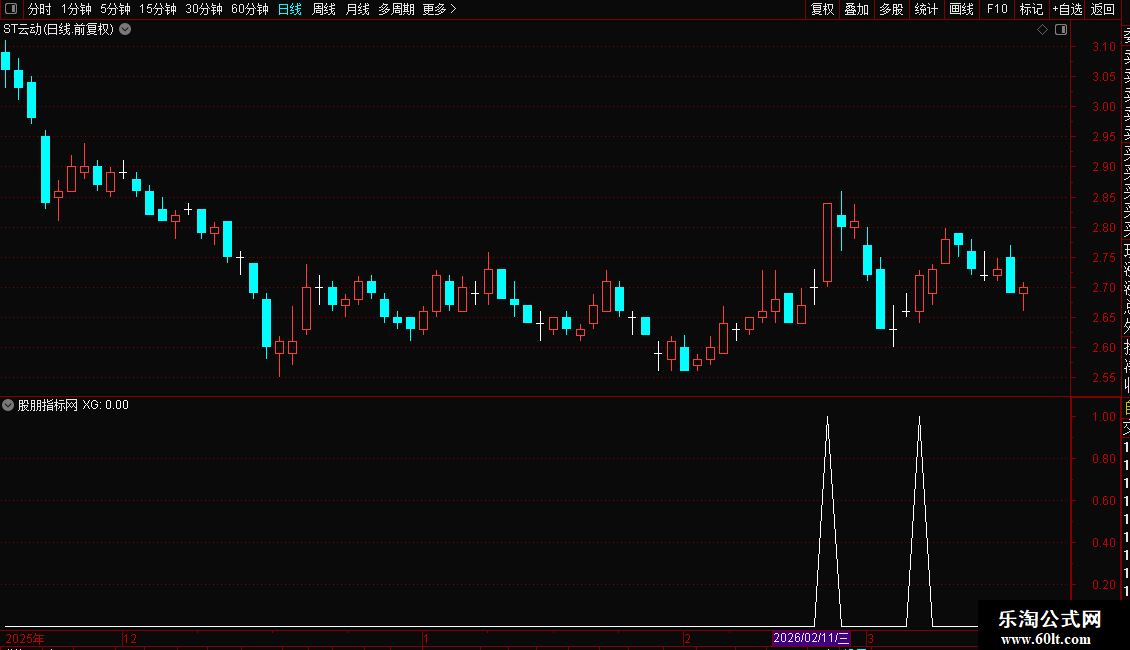1130x650 pixels.
Task: Click the XG: 0.00 indicator value
Action: click(105, 405)
